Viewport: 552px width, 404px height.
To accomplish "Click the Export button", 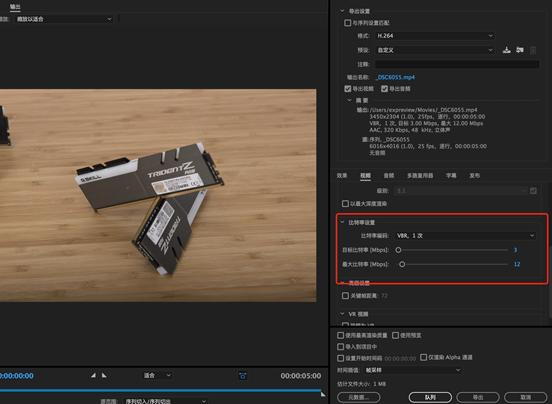I will click(x=478, y=397).
